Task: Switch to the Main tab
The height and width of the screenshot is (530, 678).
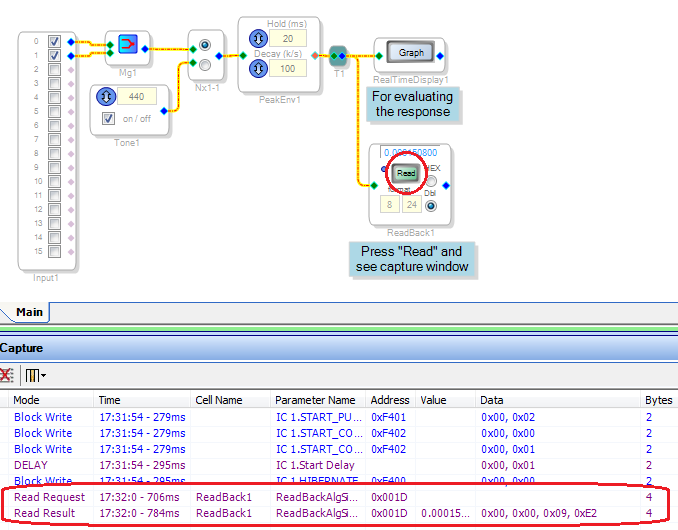Action: click(29, 312)
